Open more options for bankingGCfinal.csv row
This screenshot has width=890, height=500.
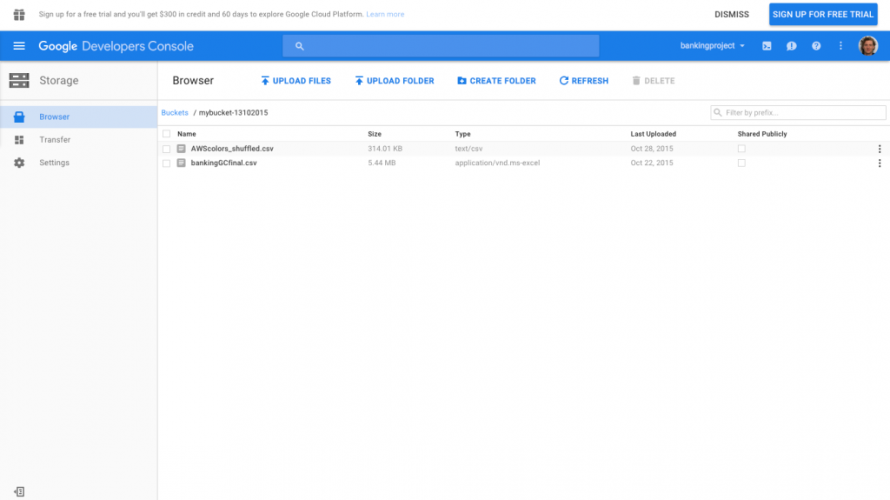[x=879, y=163]
